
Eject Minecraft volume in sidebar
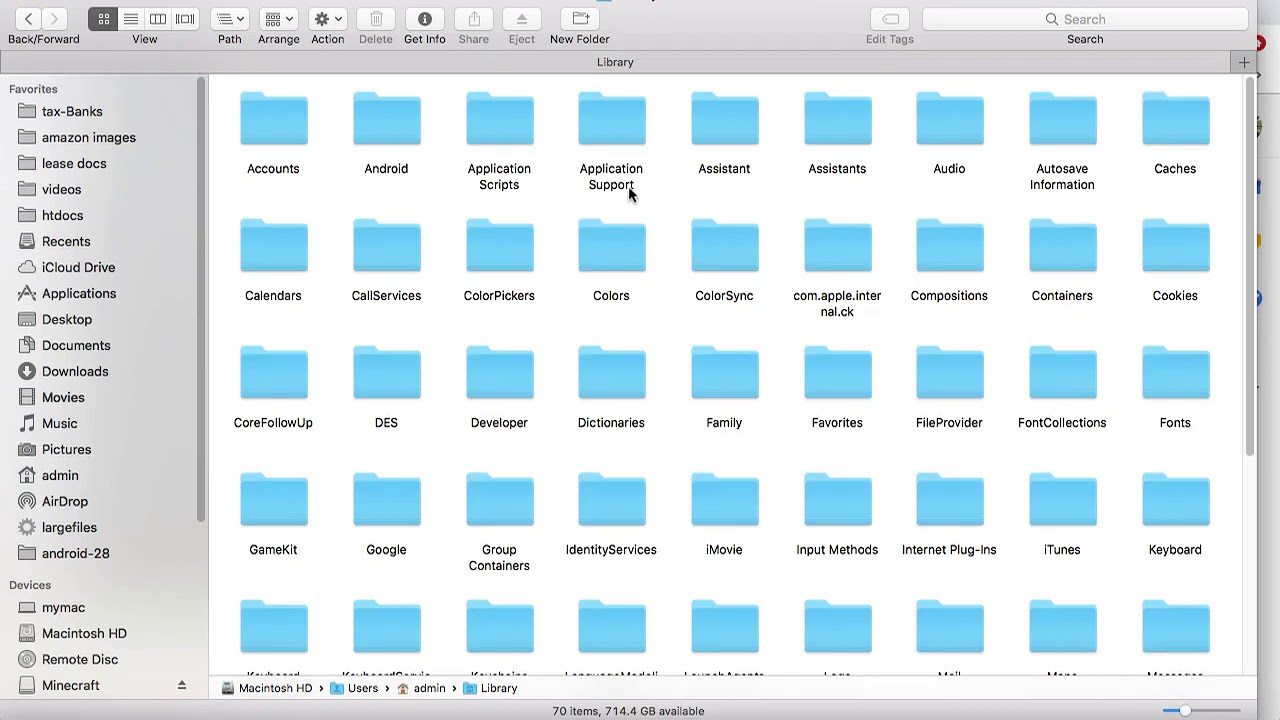[182, 685]
